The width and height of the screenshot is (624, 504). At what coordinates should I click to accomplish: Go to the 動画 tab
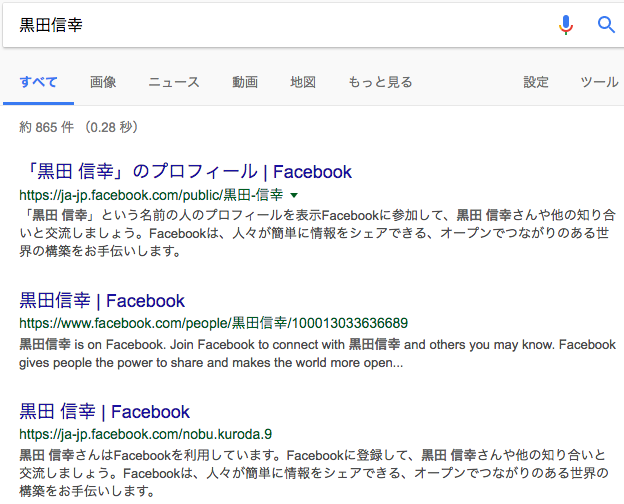pos(245,82)
